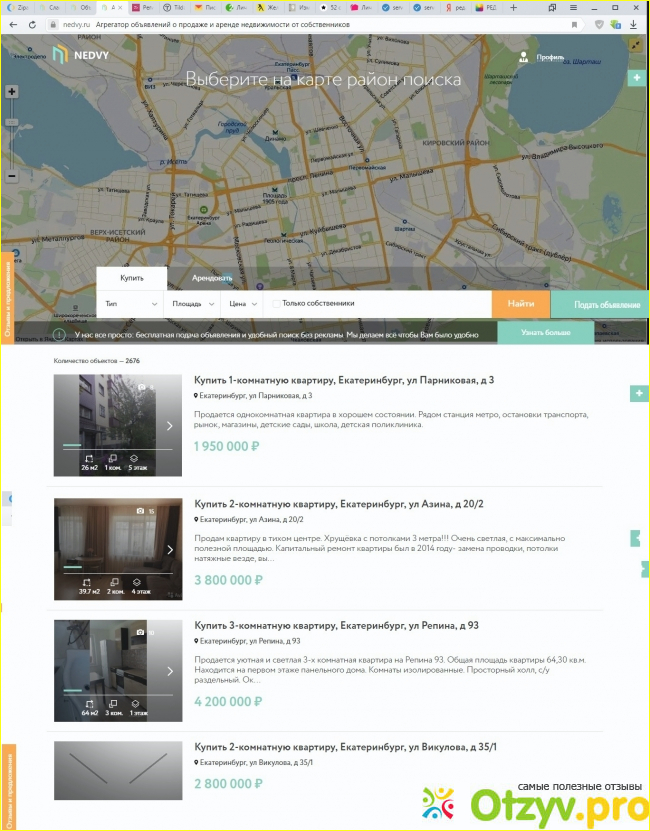Open the Профиль user icon
This screenshot has height=831, width=650.
[x=523, y=58]
